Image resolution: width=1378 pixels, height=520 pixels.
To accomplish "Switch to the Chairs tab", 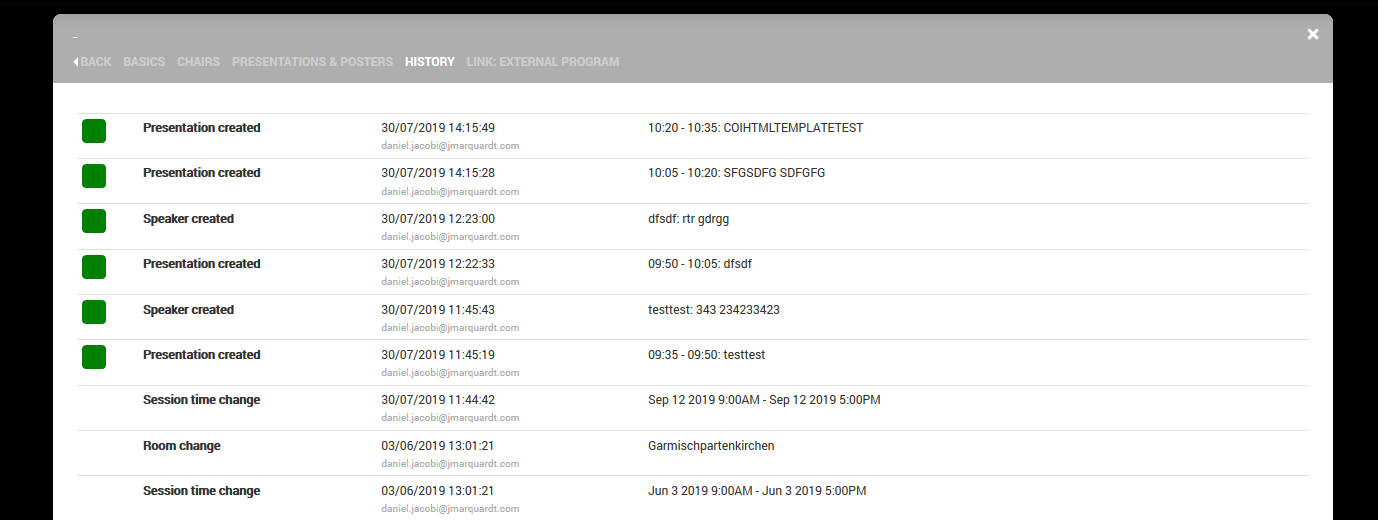I will 198,62.
